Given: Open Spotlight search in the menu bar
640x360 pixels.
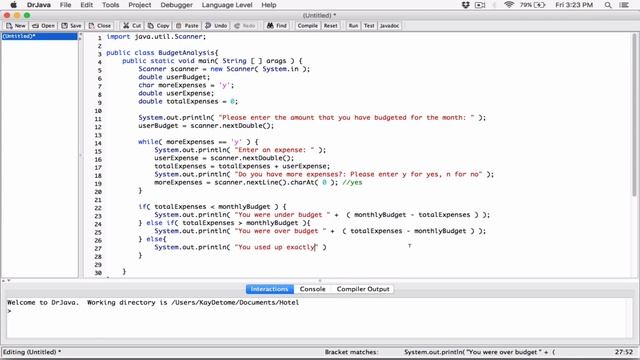Looking at the screenshot, I should (x=608, y=5).
